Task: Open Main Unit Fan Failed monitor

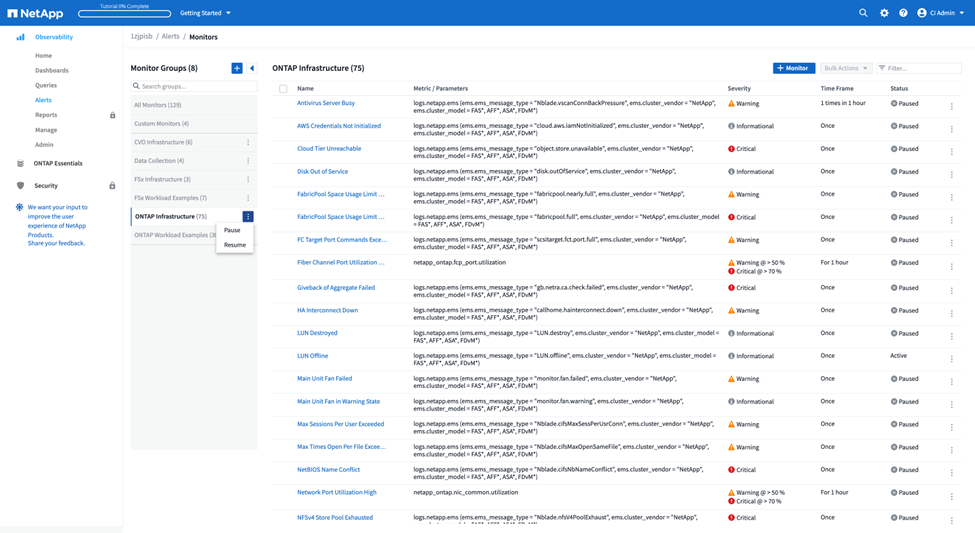Action: click(x=325, y=379)
